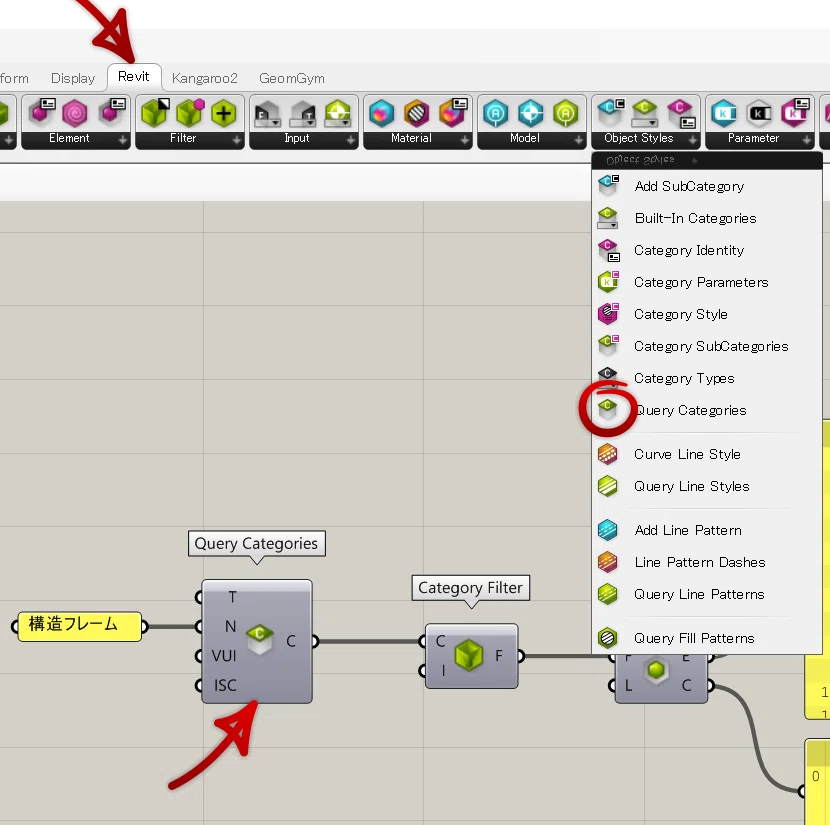Click the colorful hexagon icon in Material panel
Screen dimensions: 830x825
click(381, 113)
